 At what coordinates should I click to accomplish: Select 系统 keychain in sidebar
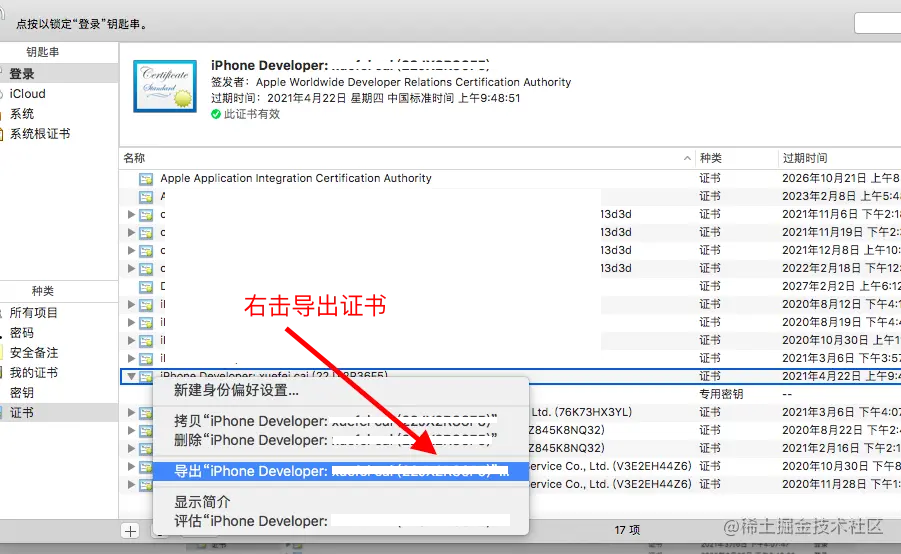pyautogui.click(x=59, y=114)
